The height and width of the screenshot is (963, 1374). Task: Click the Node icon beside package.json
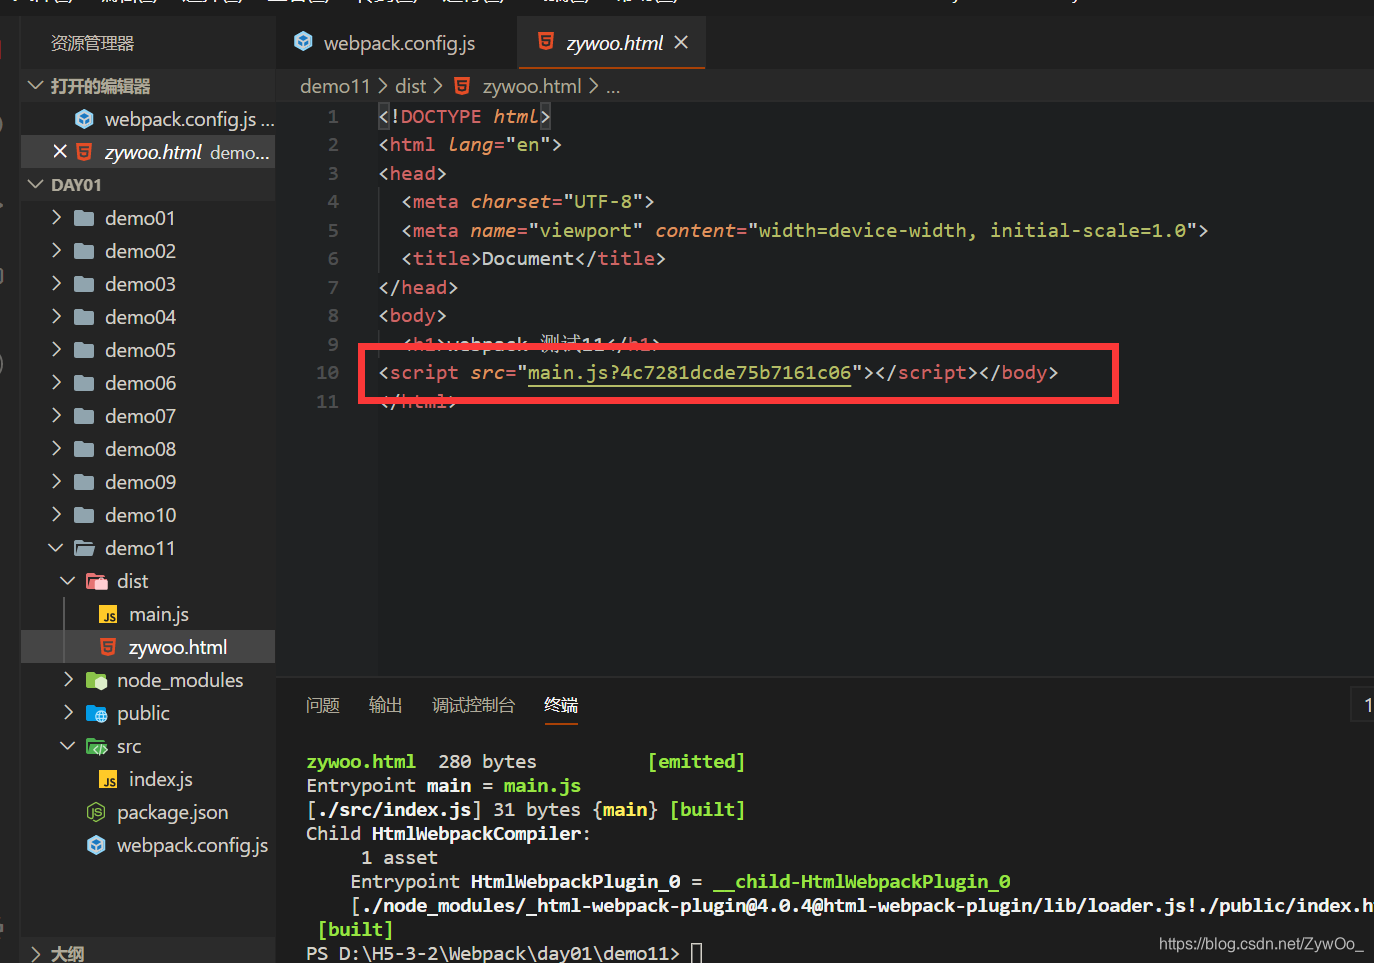(x=96, y=812)
